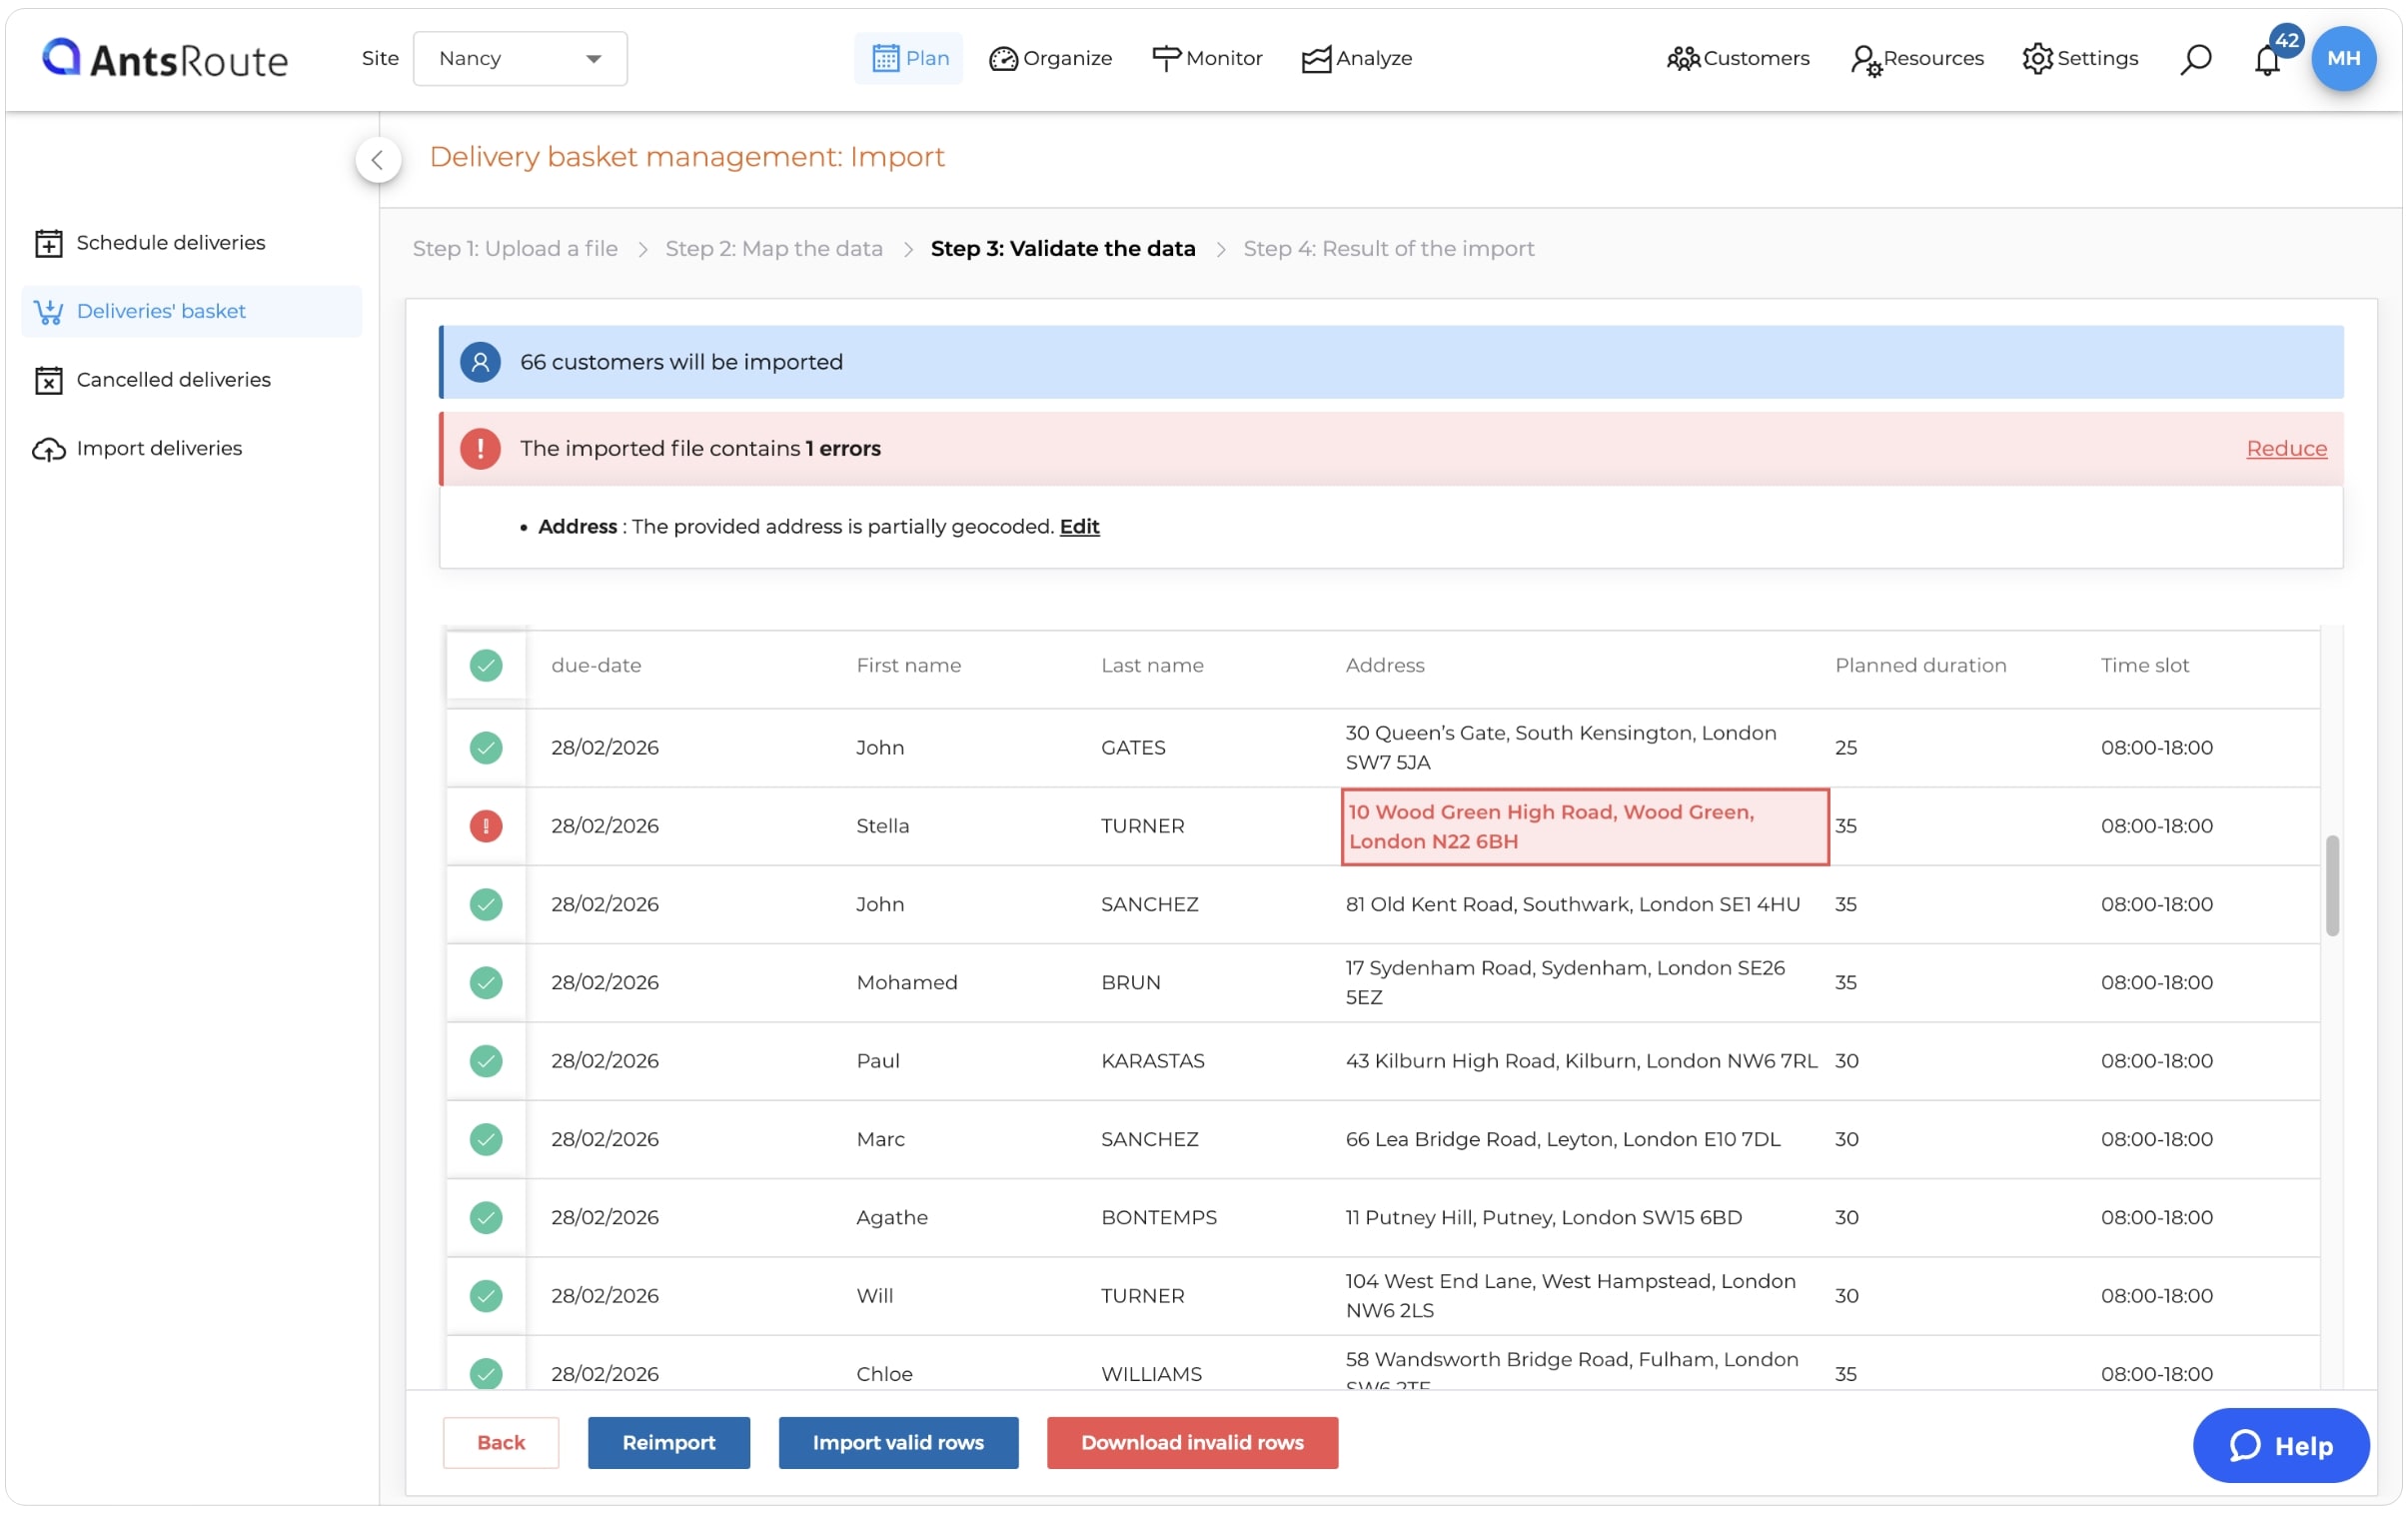Open the Customers menu

pos(1738,58)
